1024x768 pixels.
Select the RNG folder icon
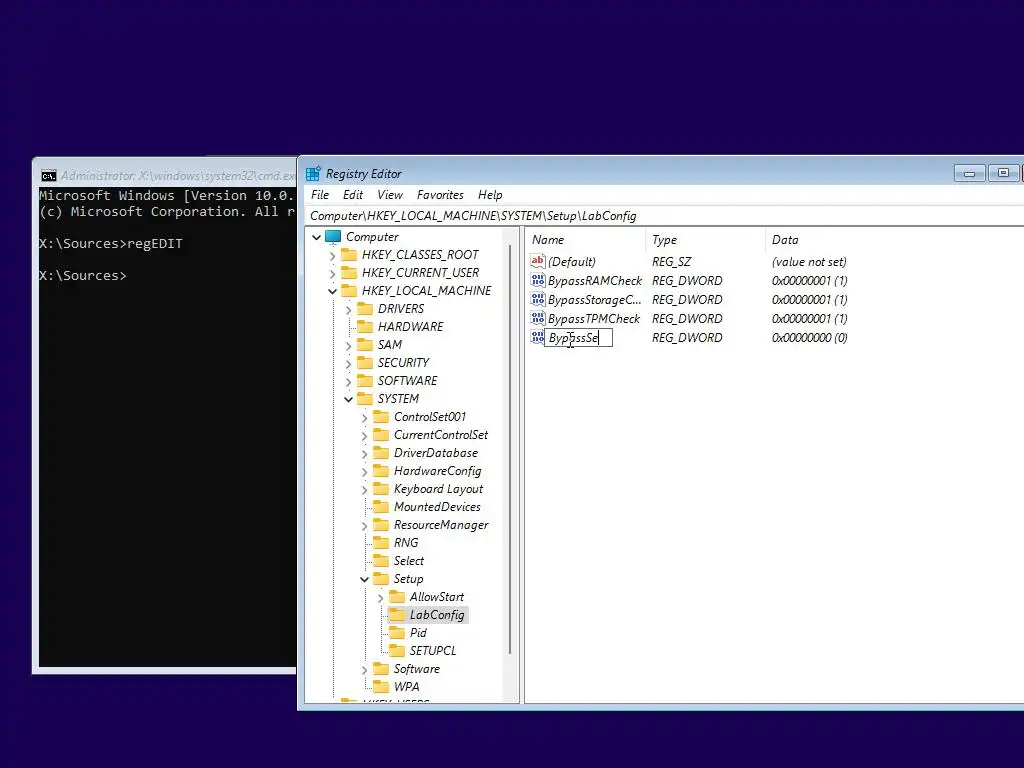[x=381, y=543]
